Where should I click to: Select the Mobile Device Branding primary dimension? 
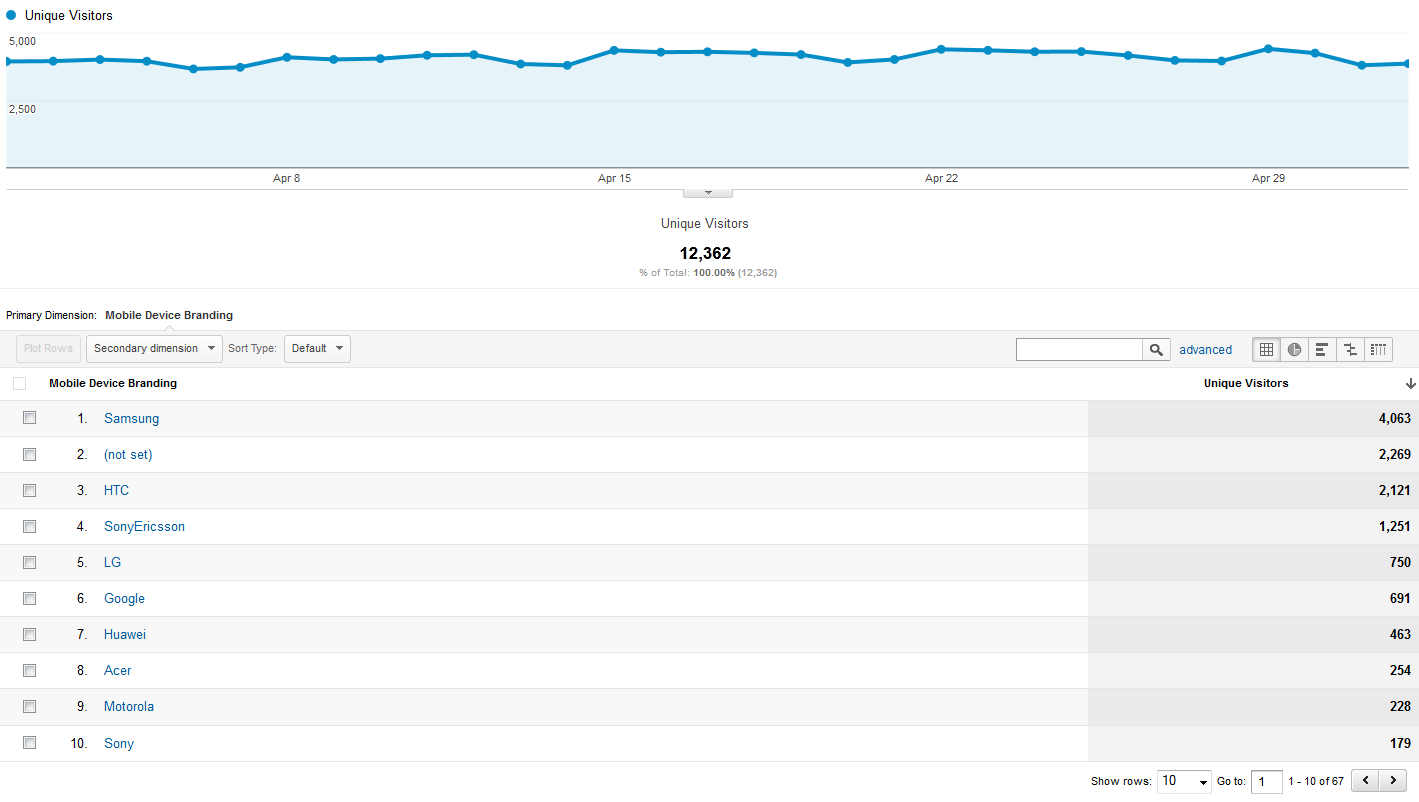pyautogui.click(x=169, y=315)
